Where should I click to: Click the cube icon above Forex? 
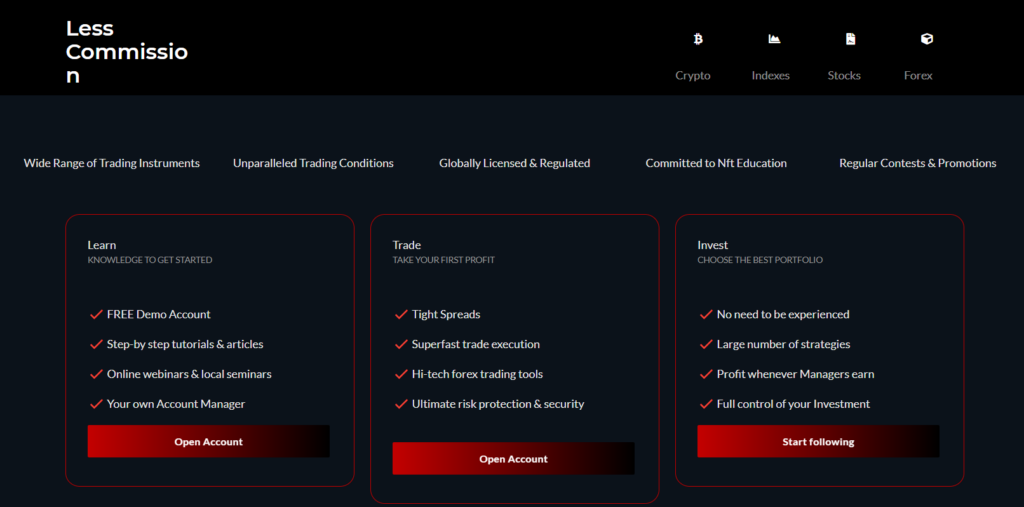pyautogui.click(x=926, y=39)
